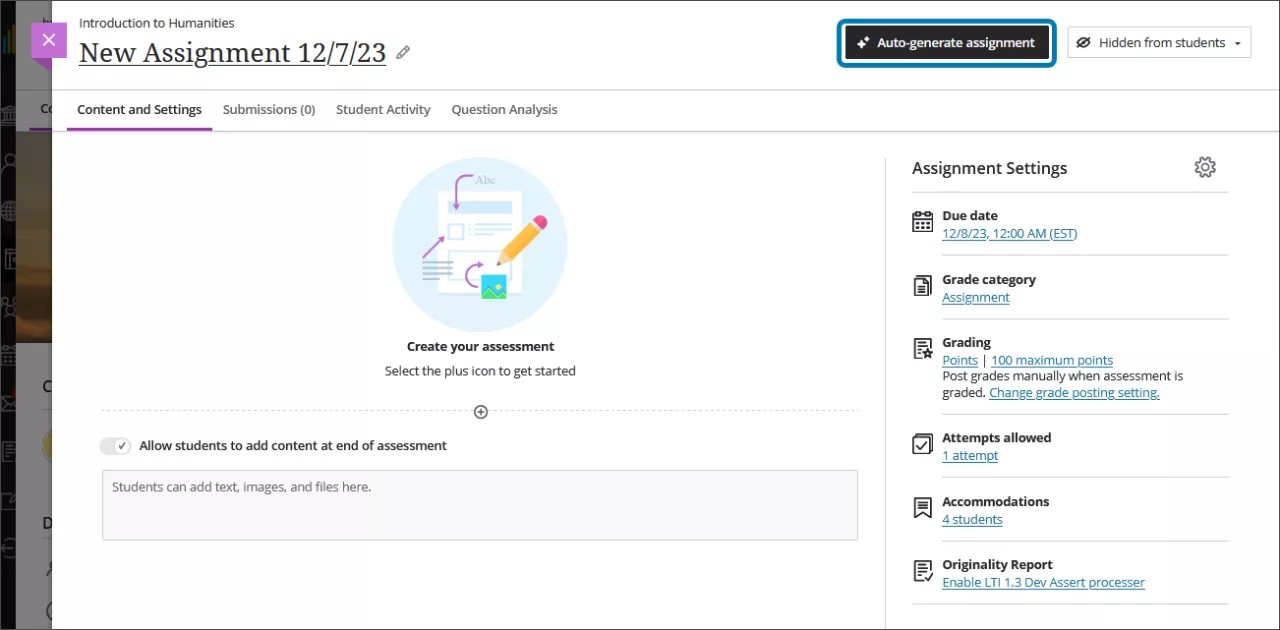This screenshot has height=630, width=1280.
Task: Click the pencil icon to rename the assignment
Action: [x=403, y=52]
